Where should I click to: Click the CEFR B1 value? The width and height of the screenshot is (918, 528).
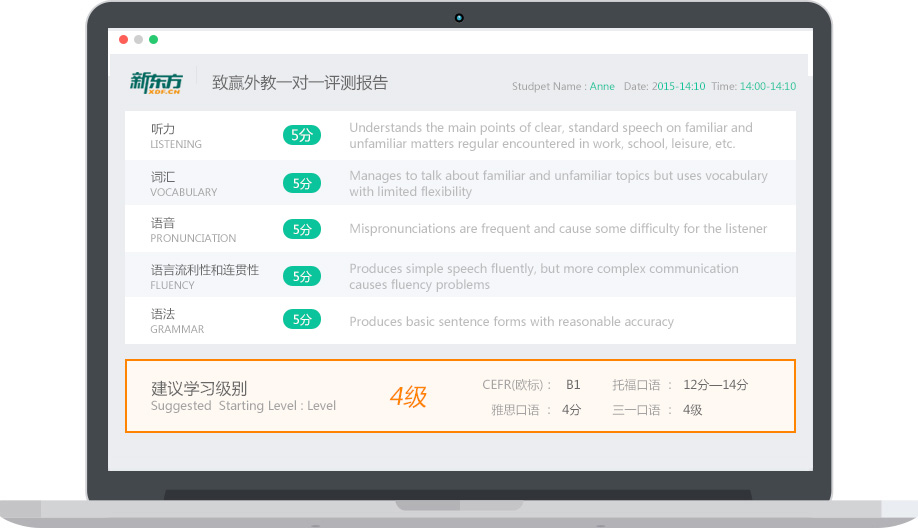click(573, 385)
